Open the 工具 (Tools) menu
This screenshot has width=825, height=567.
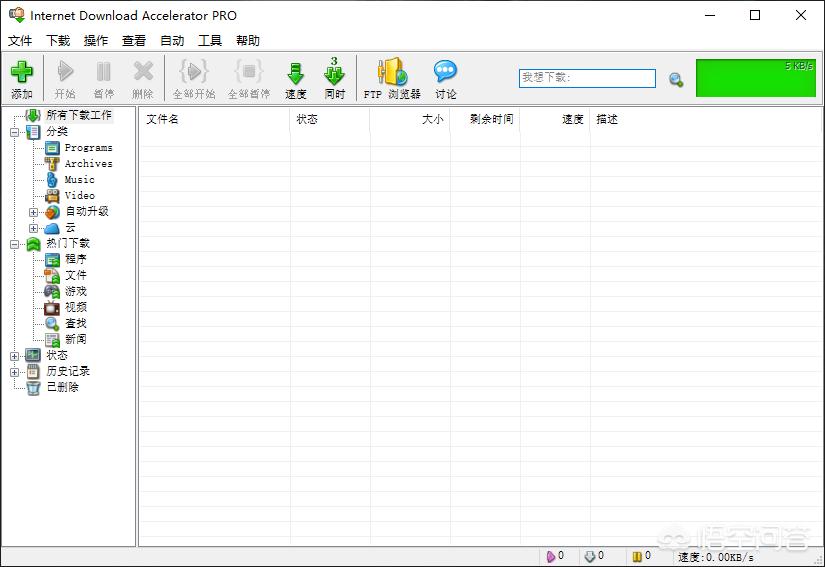pyautogui.click(x=210, y=41)
